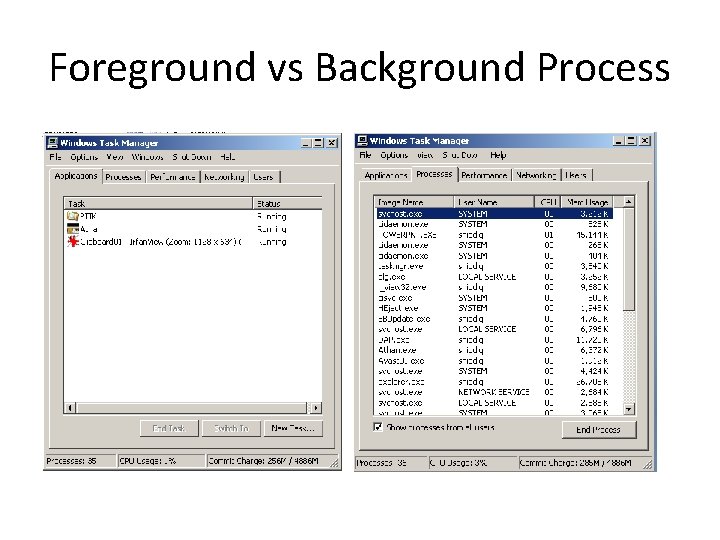Maximize the left Task Manager window
The height and width of the screenshot is (540, 720).
tap(318, 143)
